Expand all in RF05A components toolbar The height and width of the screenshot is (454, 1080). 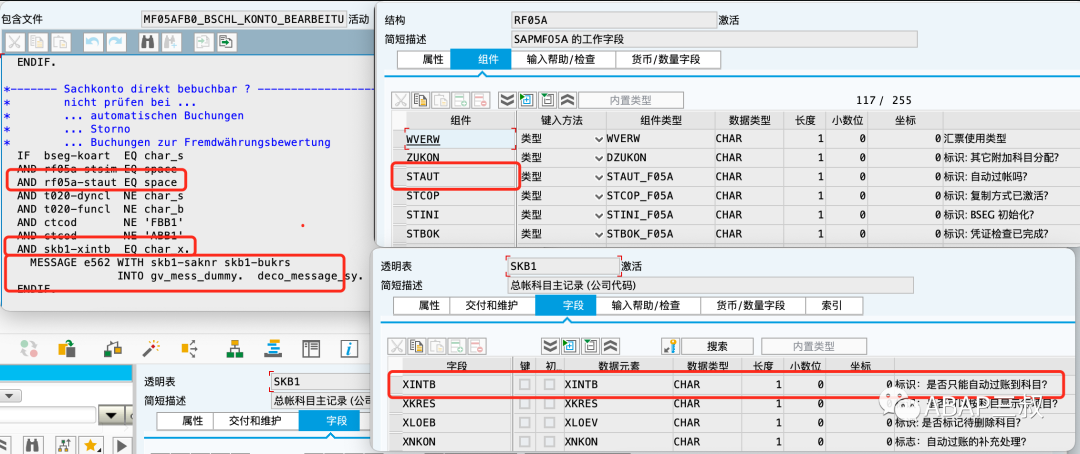click(x=508, y=100)
